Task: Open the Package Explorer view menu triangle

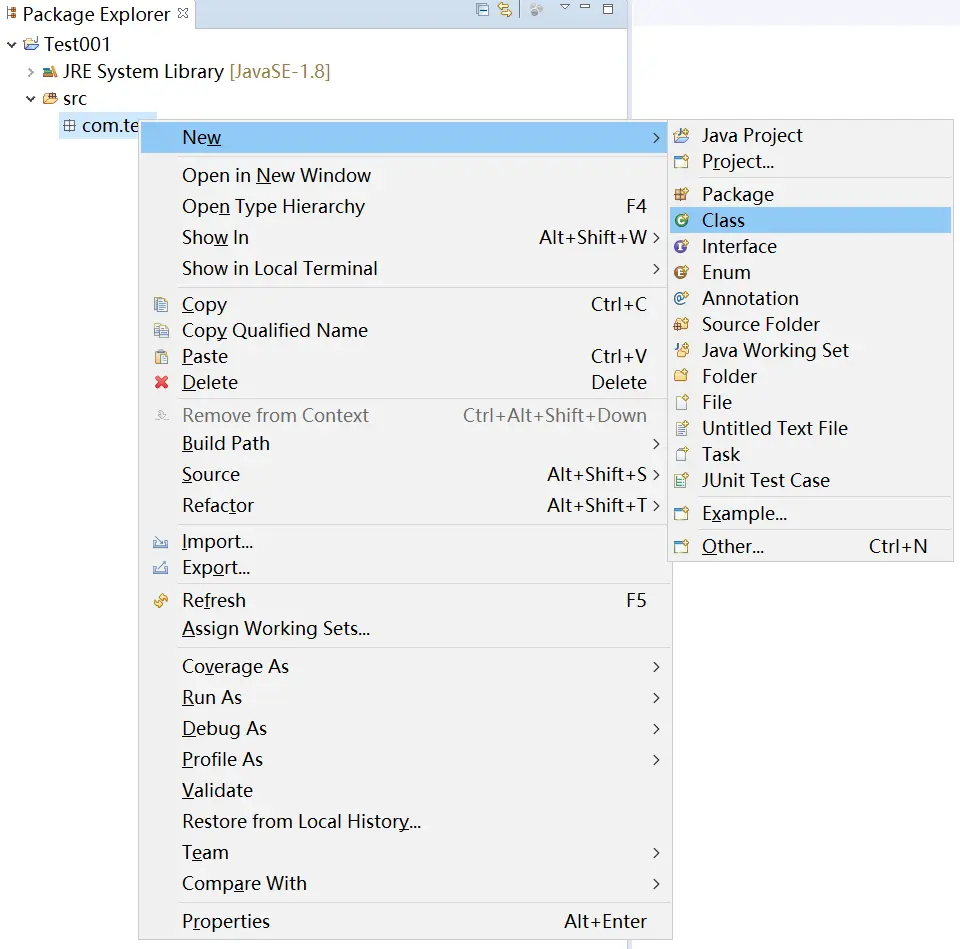Action: [x=565, y=7]
